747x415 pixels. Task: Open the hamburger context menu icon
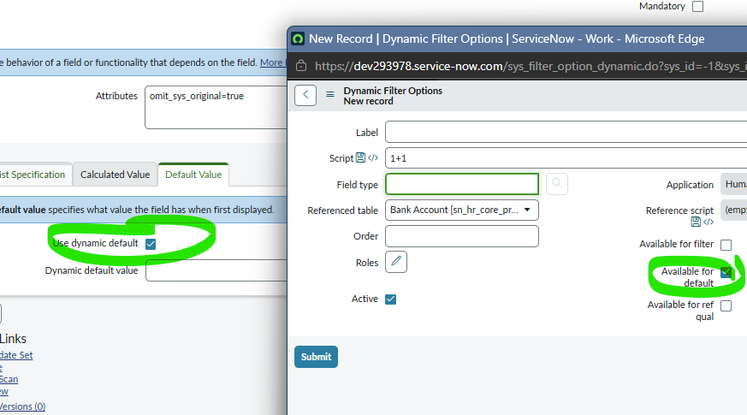[330, 94]
